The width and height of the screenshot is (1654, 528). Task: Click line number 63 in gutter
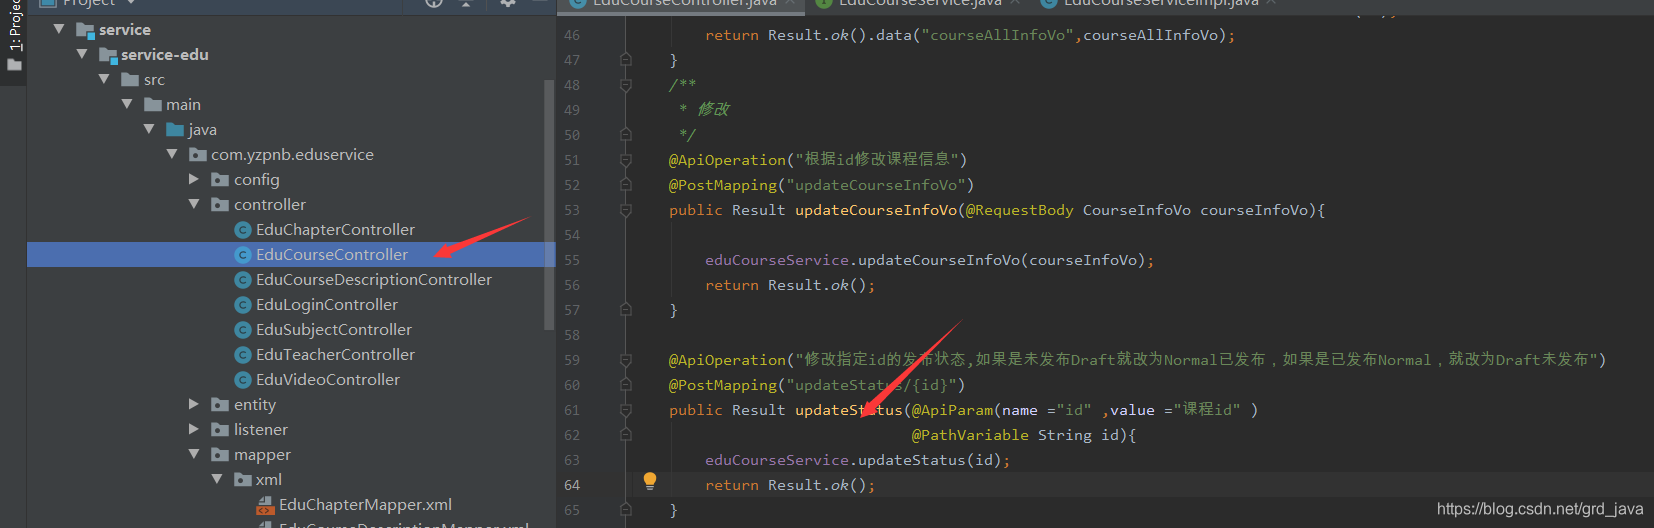572,460
